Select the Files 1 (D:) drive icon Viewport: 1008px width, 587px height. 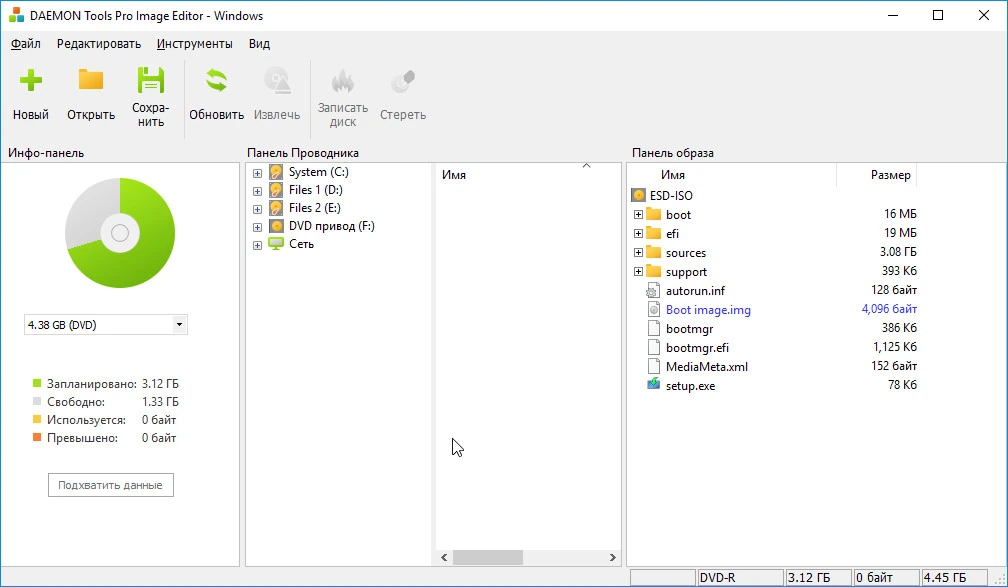coord(276,190)
